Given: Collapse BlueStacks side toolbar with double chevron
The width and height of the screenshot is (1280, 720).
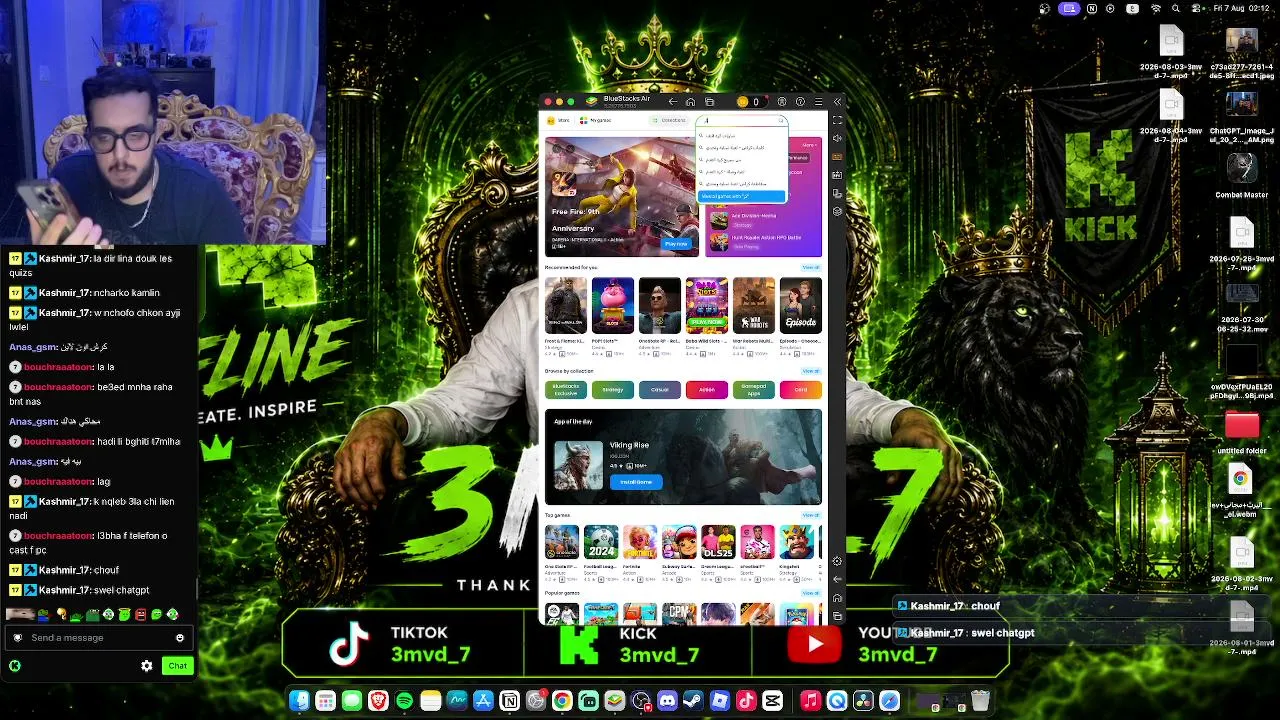Looking at the screenshot, I should tap(837, 101).
